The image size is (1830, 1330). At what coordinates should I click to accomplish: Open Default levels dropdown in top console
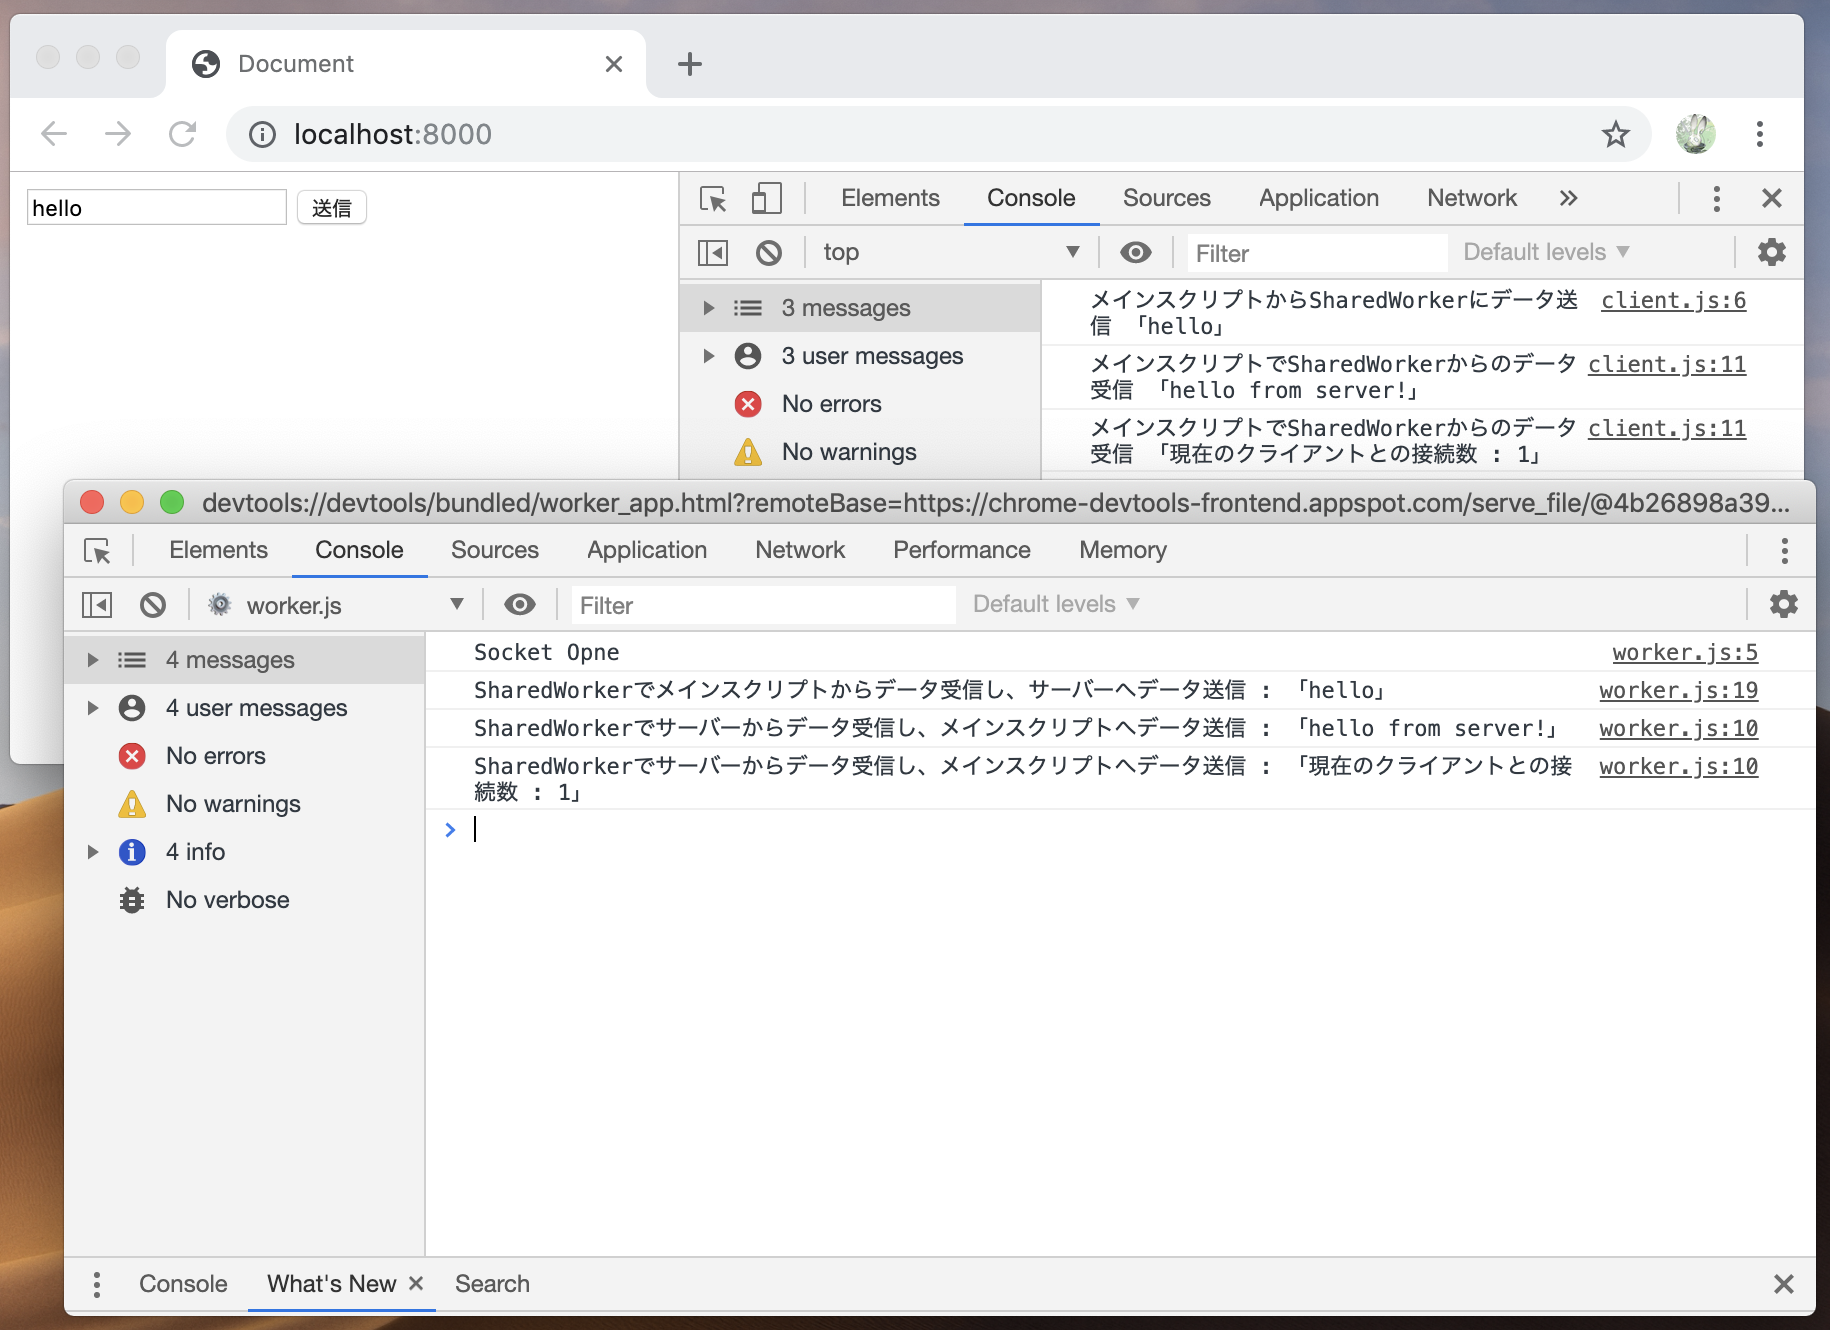[1546, 252]
